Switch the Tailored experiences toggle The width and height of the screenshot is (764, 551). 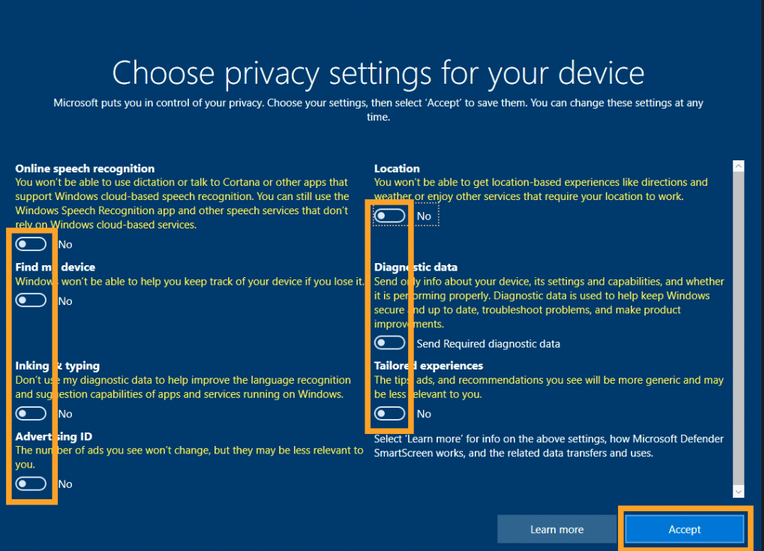[390, 414]
